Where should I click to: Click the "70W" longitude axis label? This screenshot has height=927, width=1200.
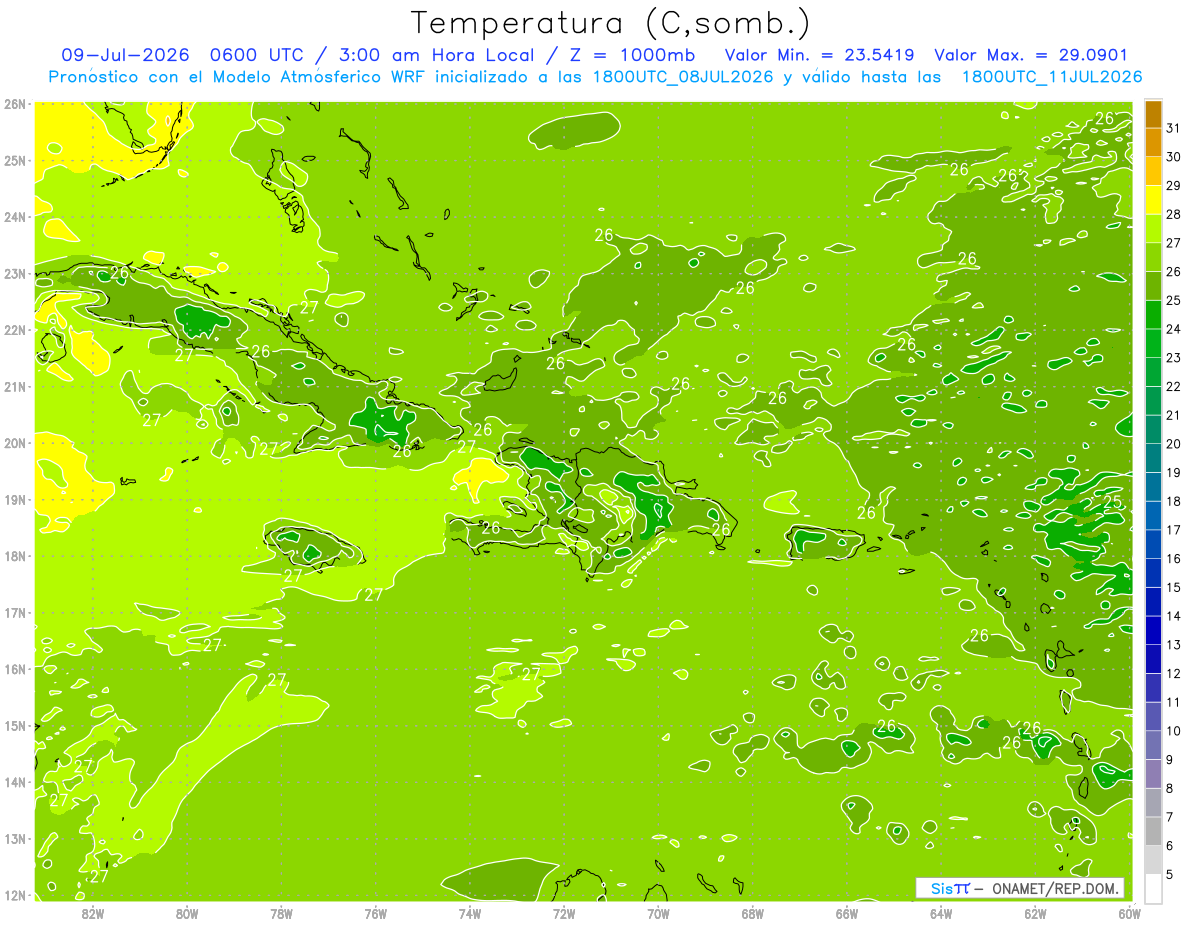pyautogui.click(x=658, y=914)
